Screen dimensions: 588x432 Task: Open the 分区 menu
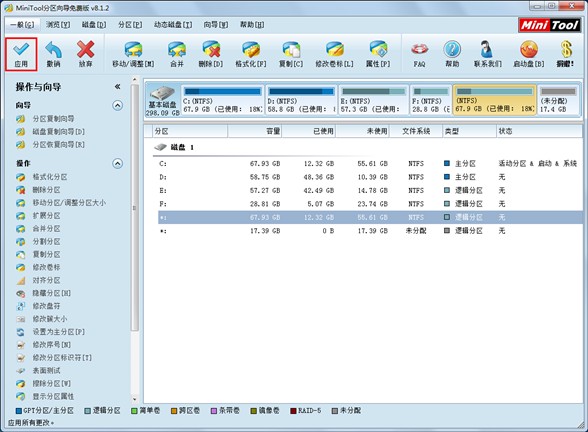[130, 25]
